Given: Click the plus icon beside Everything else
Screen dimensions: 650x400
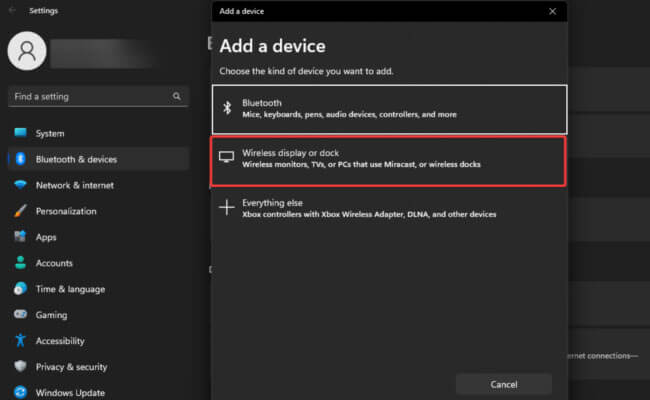Looking at the screenshot, I should (227, 207).
